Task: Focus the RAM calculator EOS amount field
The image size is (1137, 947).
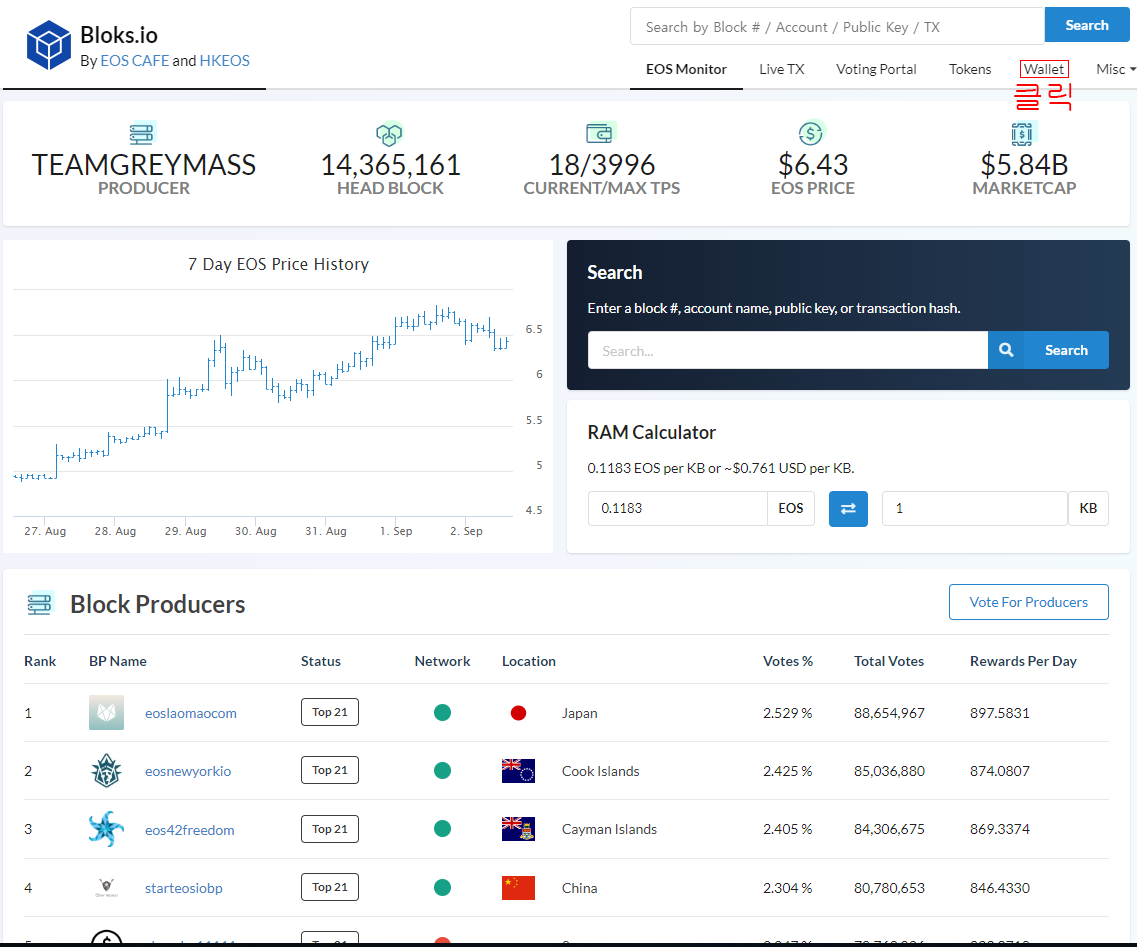Action: 677,508
